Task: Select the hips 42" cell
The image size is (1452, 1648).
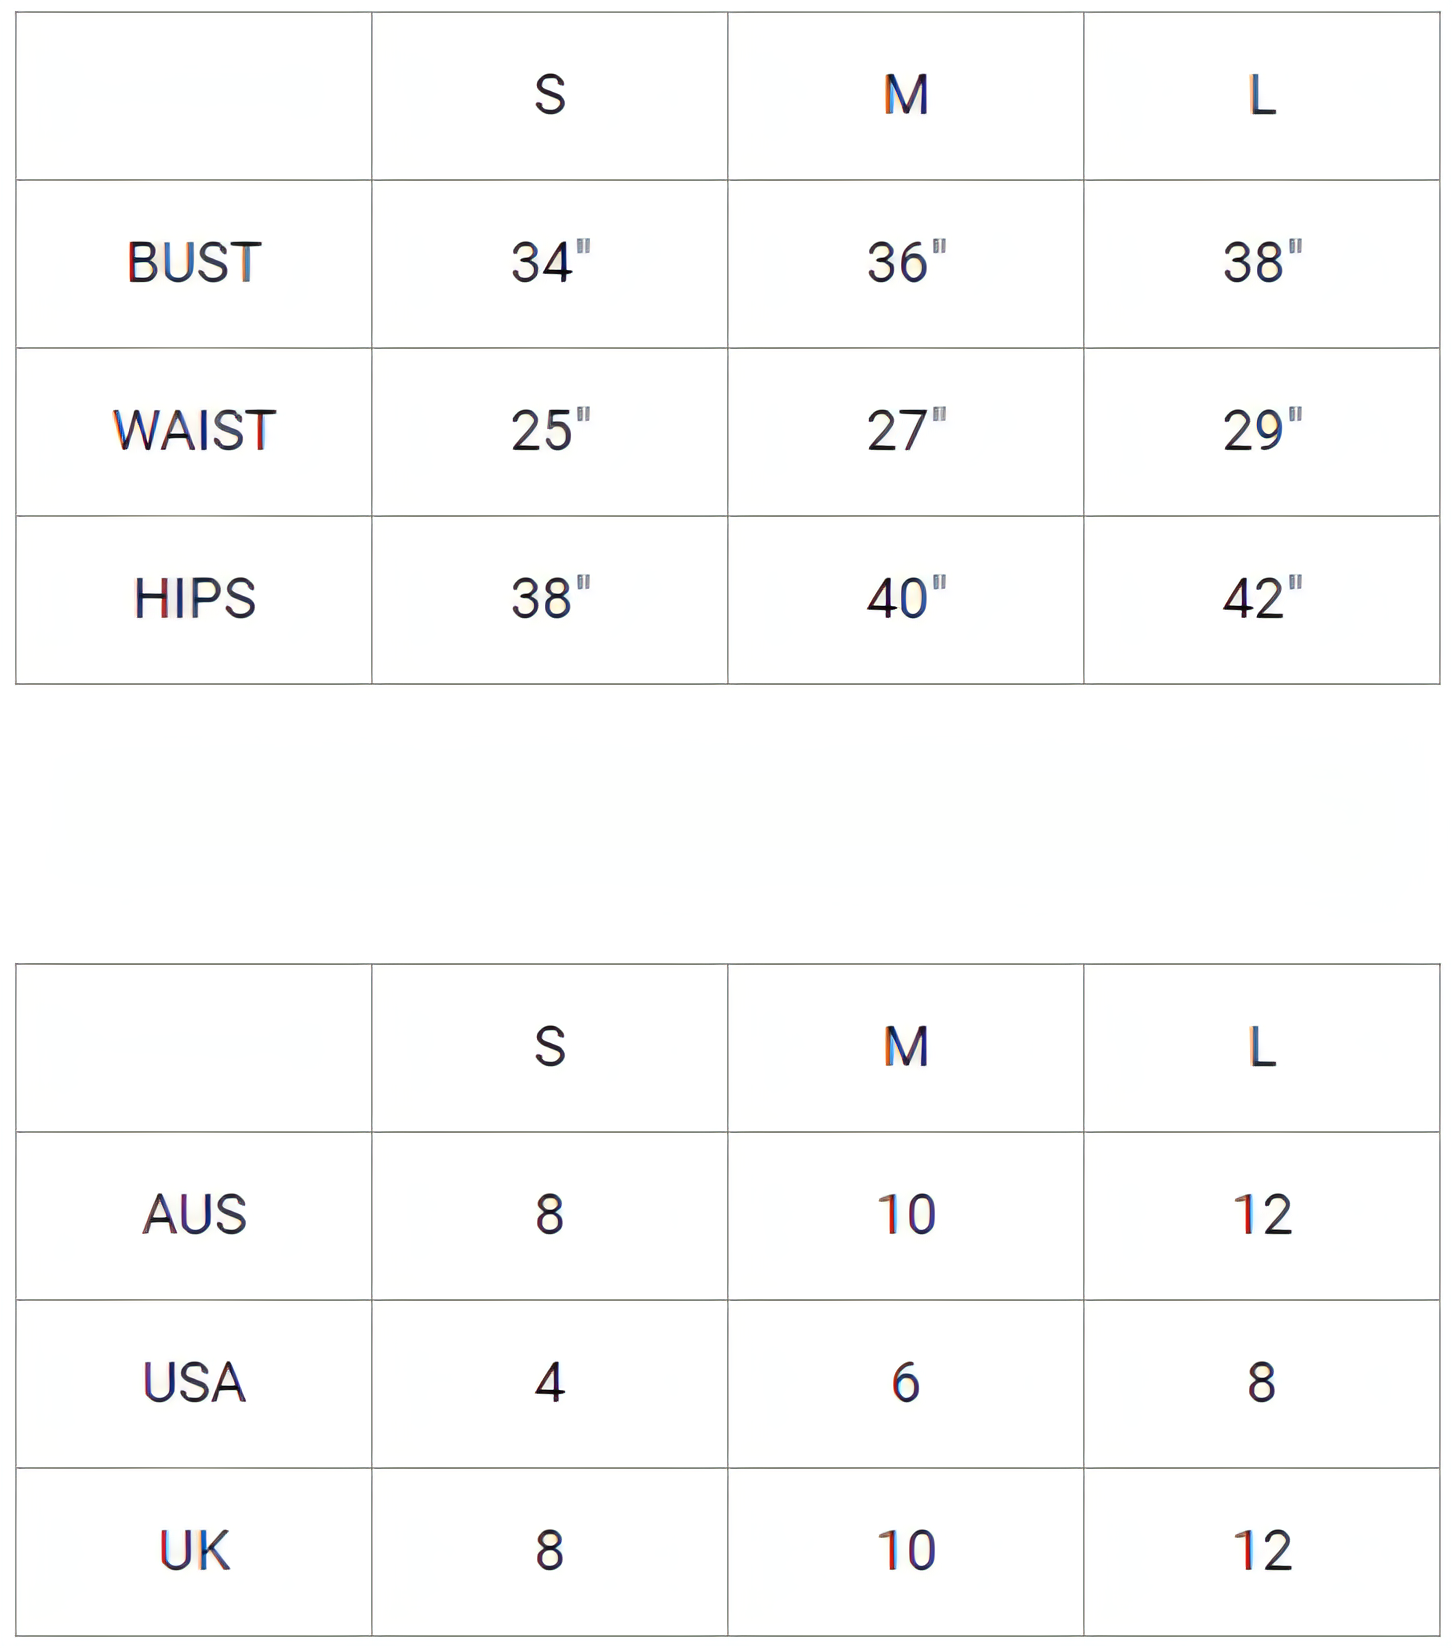Action: pos(1261,599)
